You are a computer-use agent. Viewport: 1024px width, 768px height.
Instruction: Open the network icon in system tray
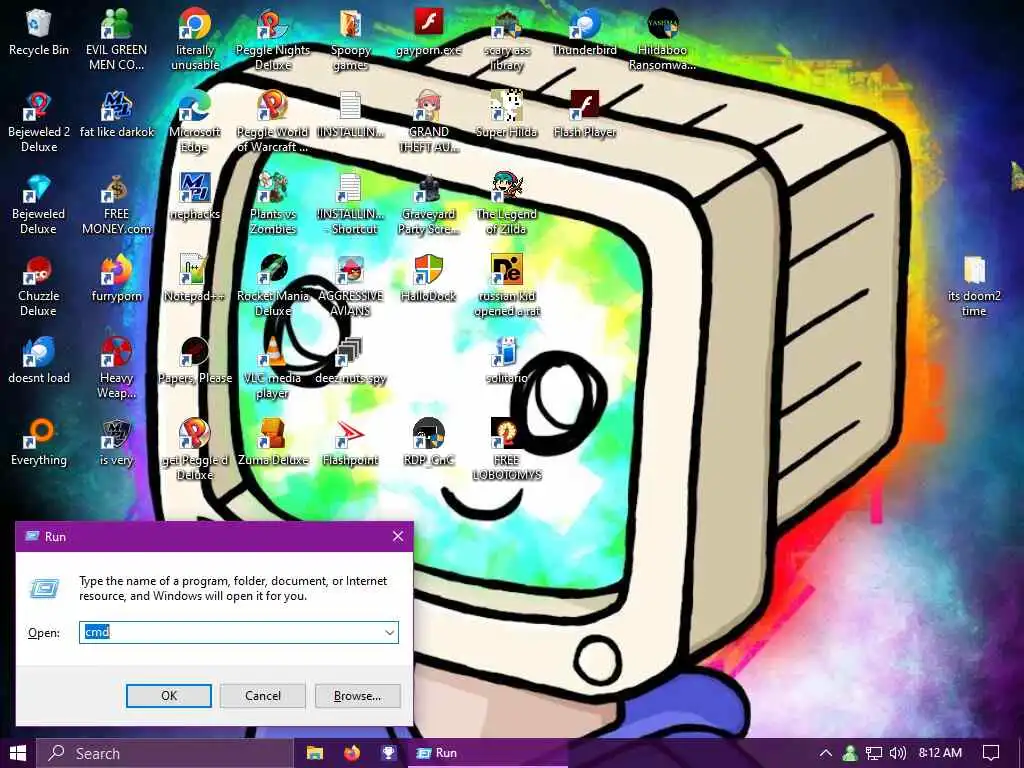coord(874,753)
